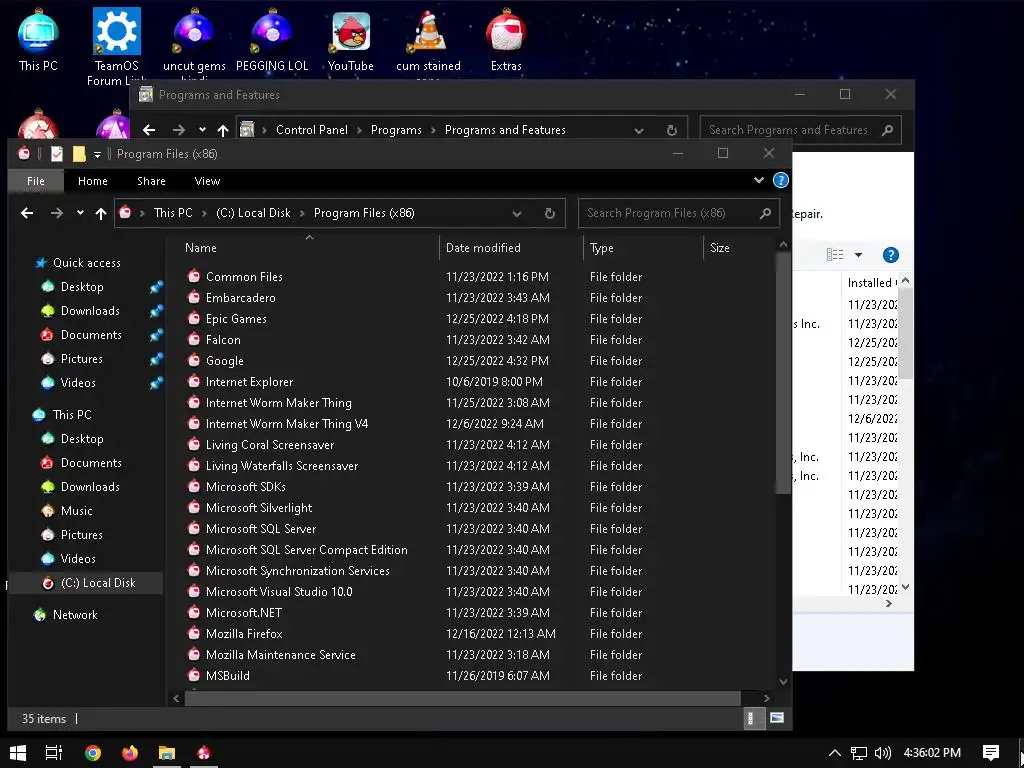Click Properties icon in quick access toolbar
The height and width of the screenshot is (768, 1024).
57,153
